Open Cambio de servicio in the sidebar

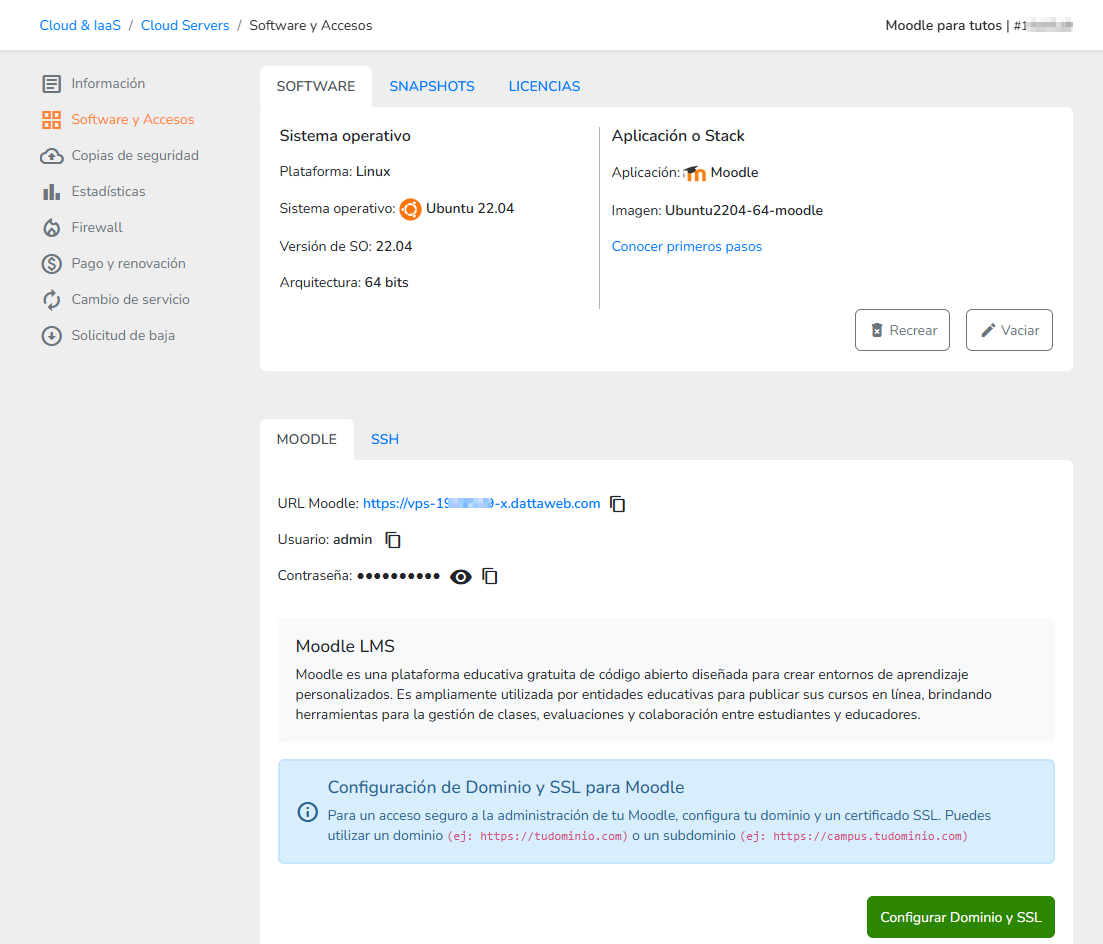[x=131, y=300]
